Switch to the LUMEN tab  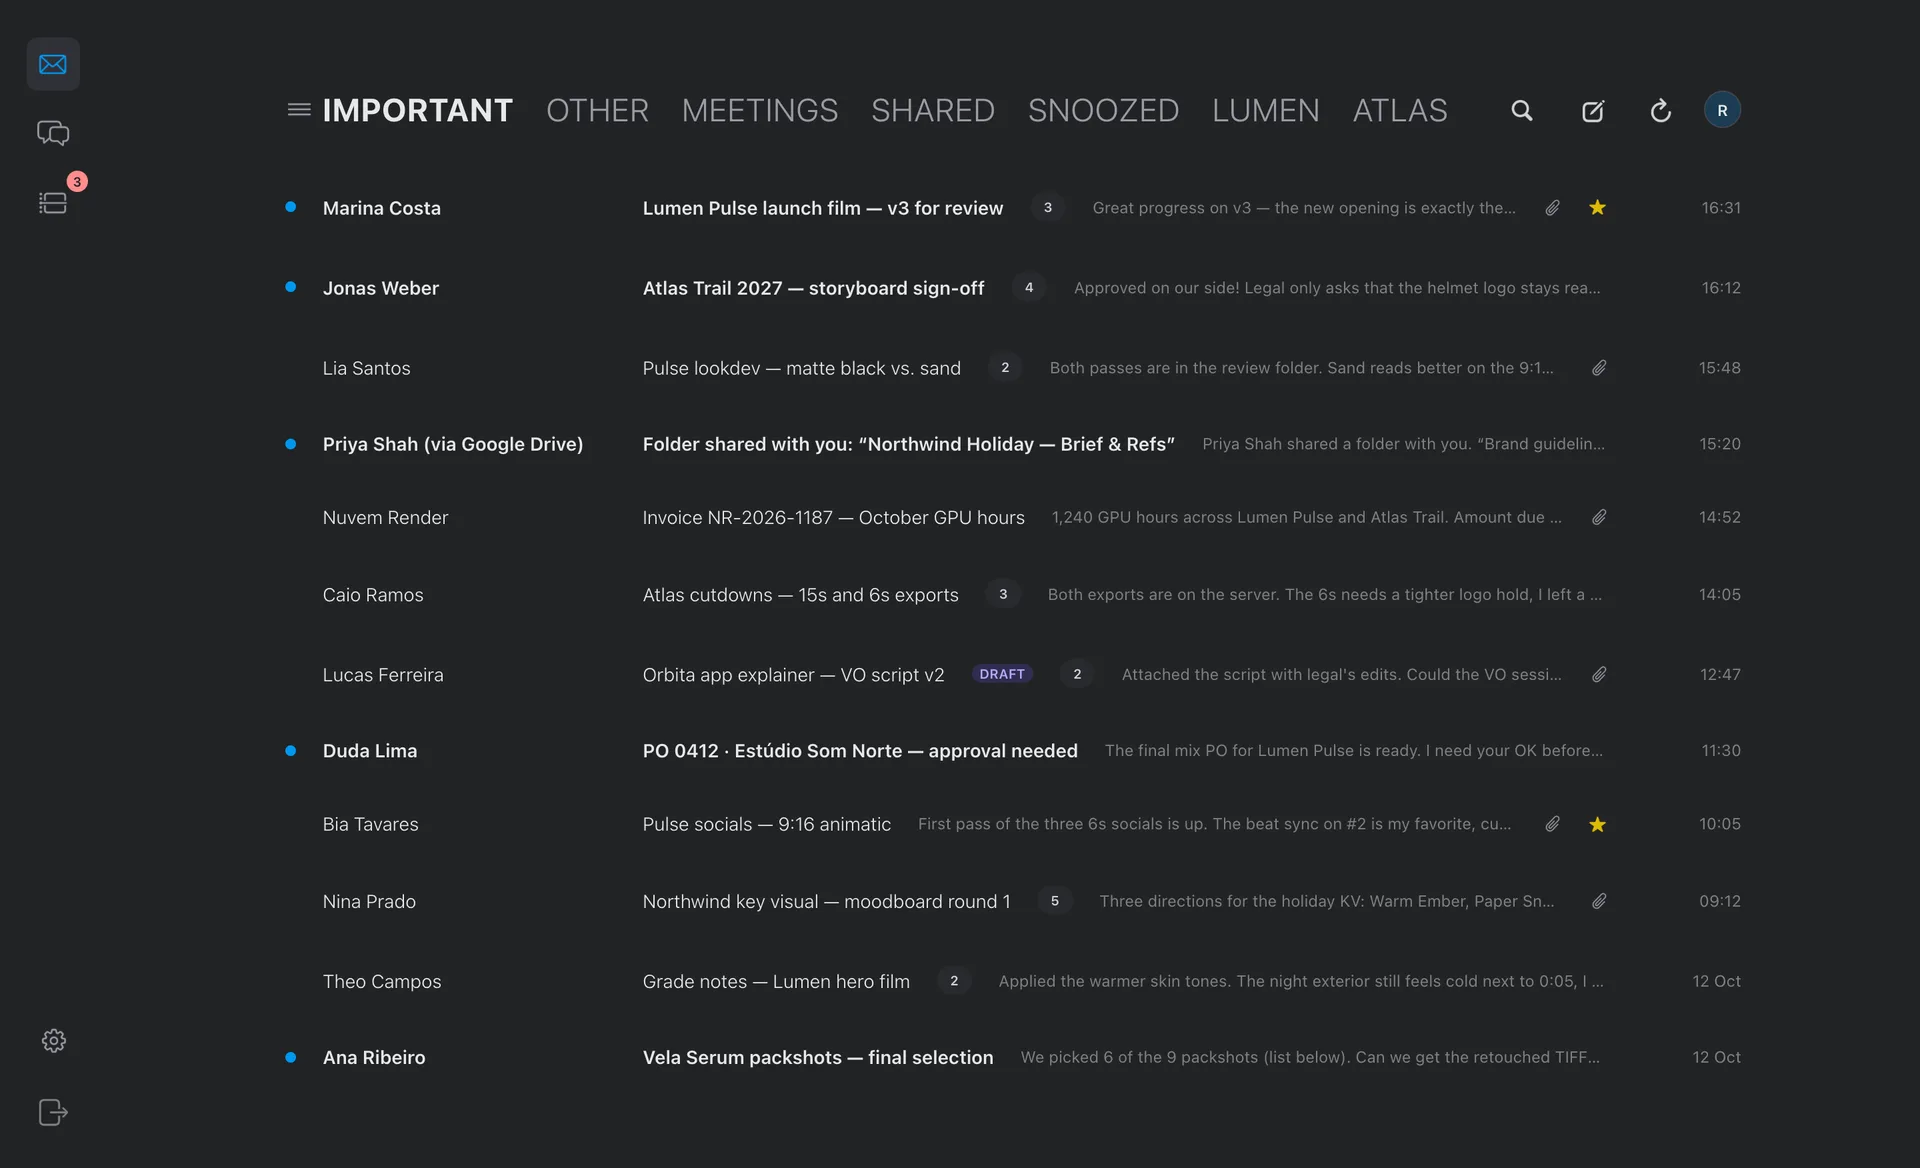[1266, 110]
